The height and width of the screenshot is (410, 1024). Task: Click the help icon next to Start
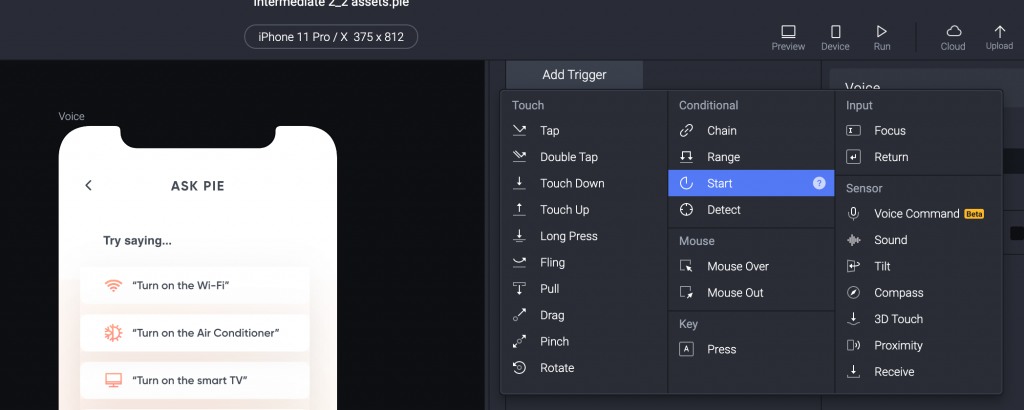click(x=819, y=184)
